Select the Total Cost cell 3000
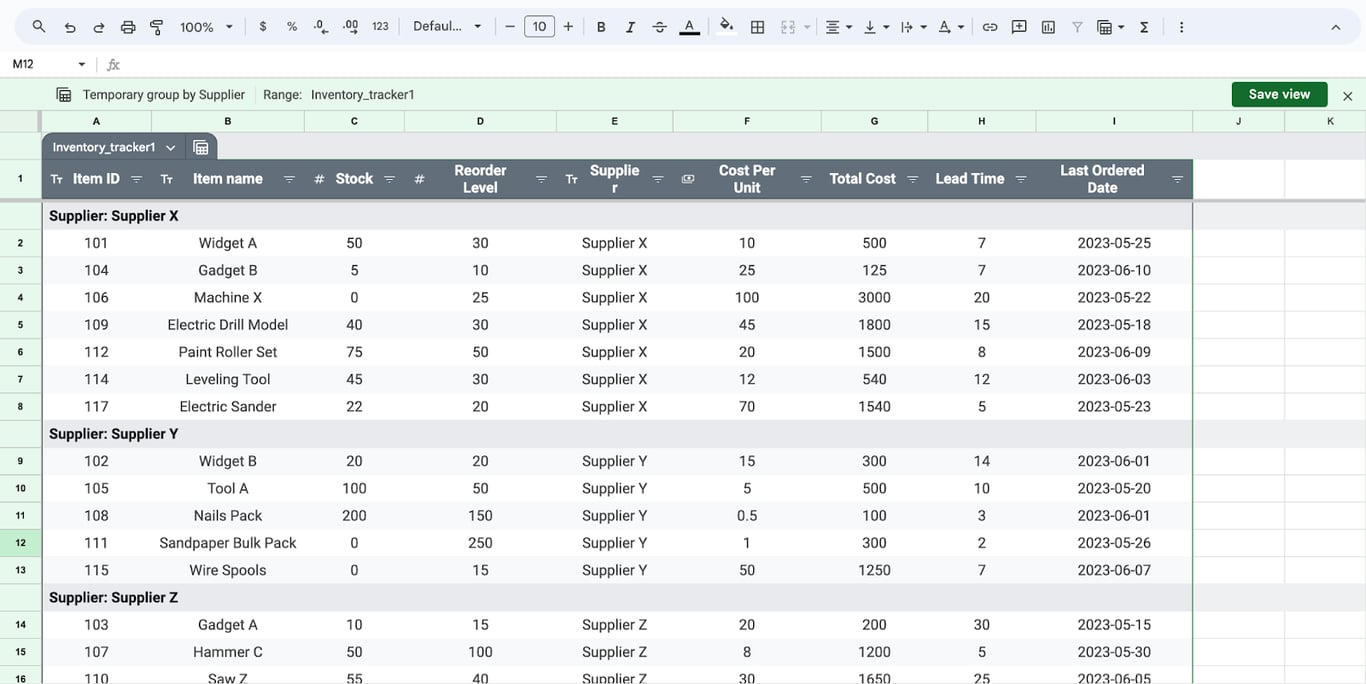Screen dimensions: 1366x684 (x=874, y=298)
